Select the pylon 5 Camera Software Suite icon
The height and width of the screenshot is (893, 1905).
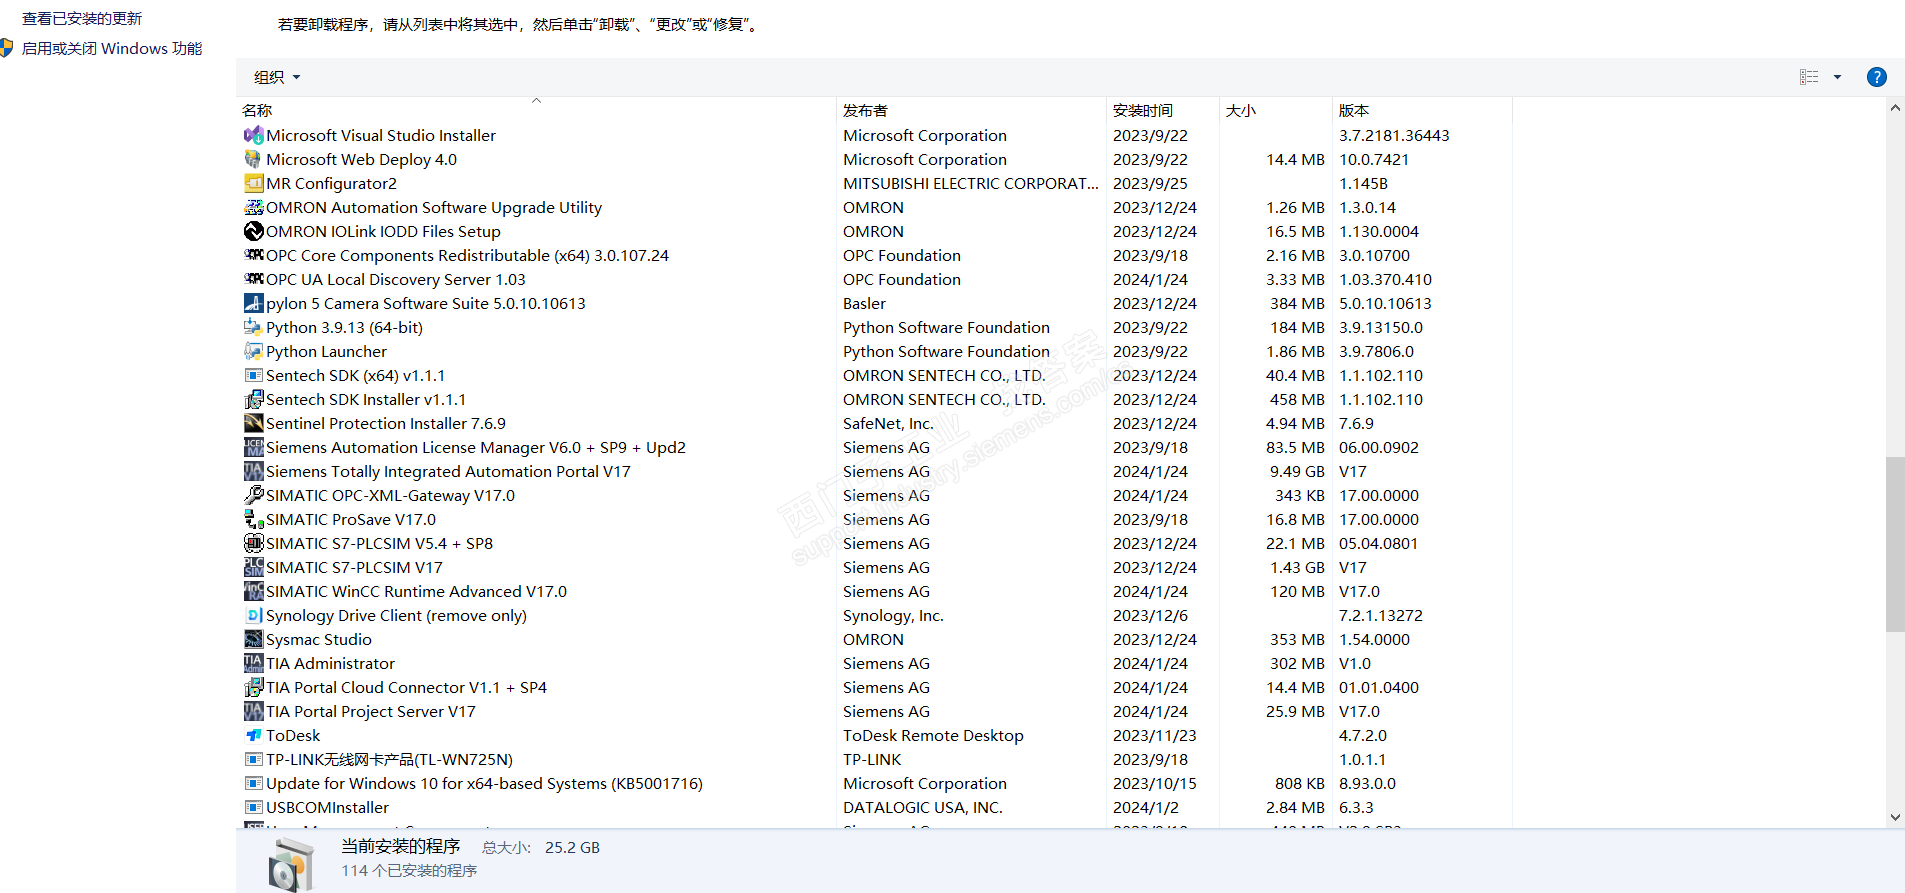click(254, 303)
